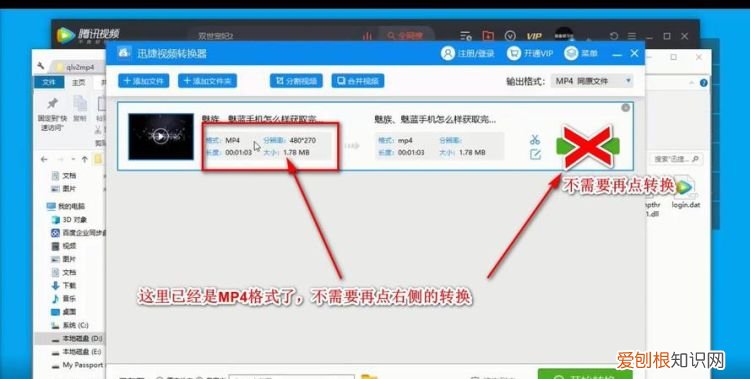Click the output file title on the right side

pos(435,119)
